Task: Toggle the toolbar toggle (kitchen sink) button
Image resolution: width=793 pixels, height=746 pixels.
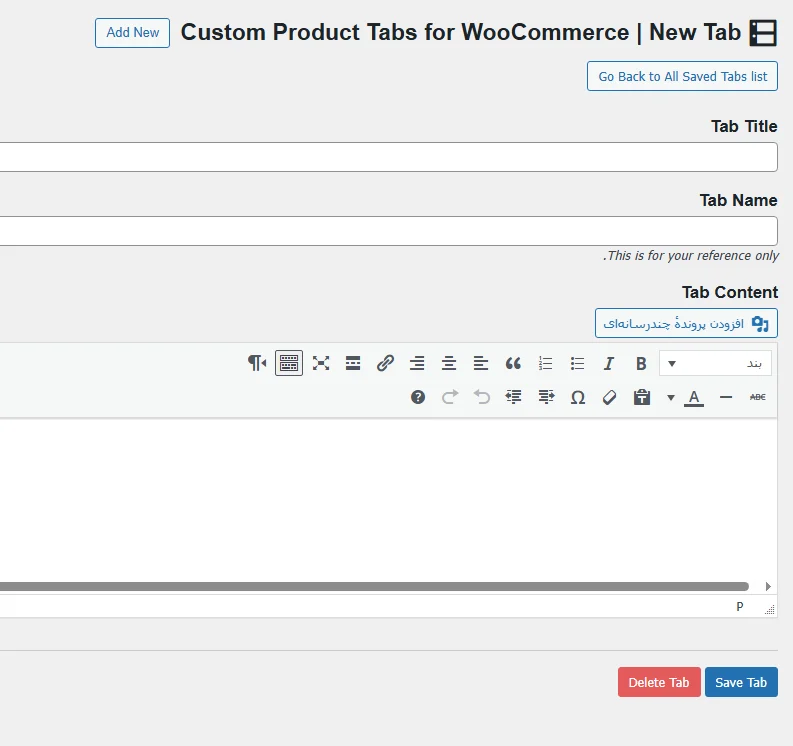Action: [x=289, y=363]
